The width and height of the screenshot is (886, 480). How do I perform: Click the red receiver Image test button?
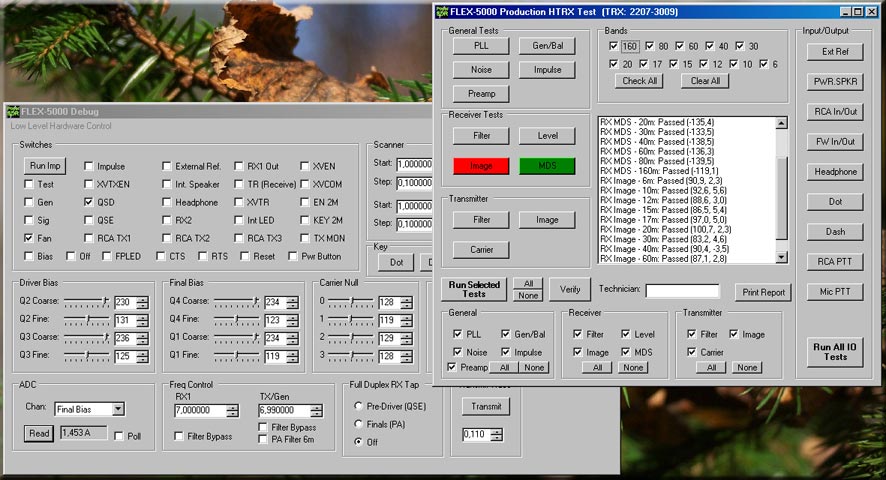[481, 166]
